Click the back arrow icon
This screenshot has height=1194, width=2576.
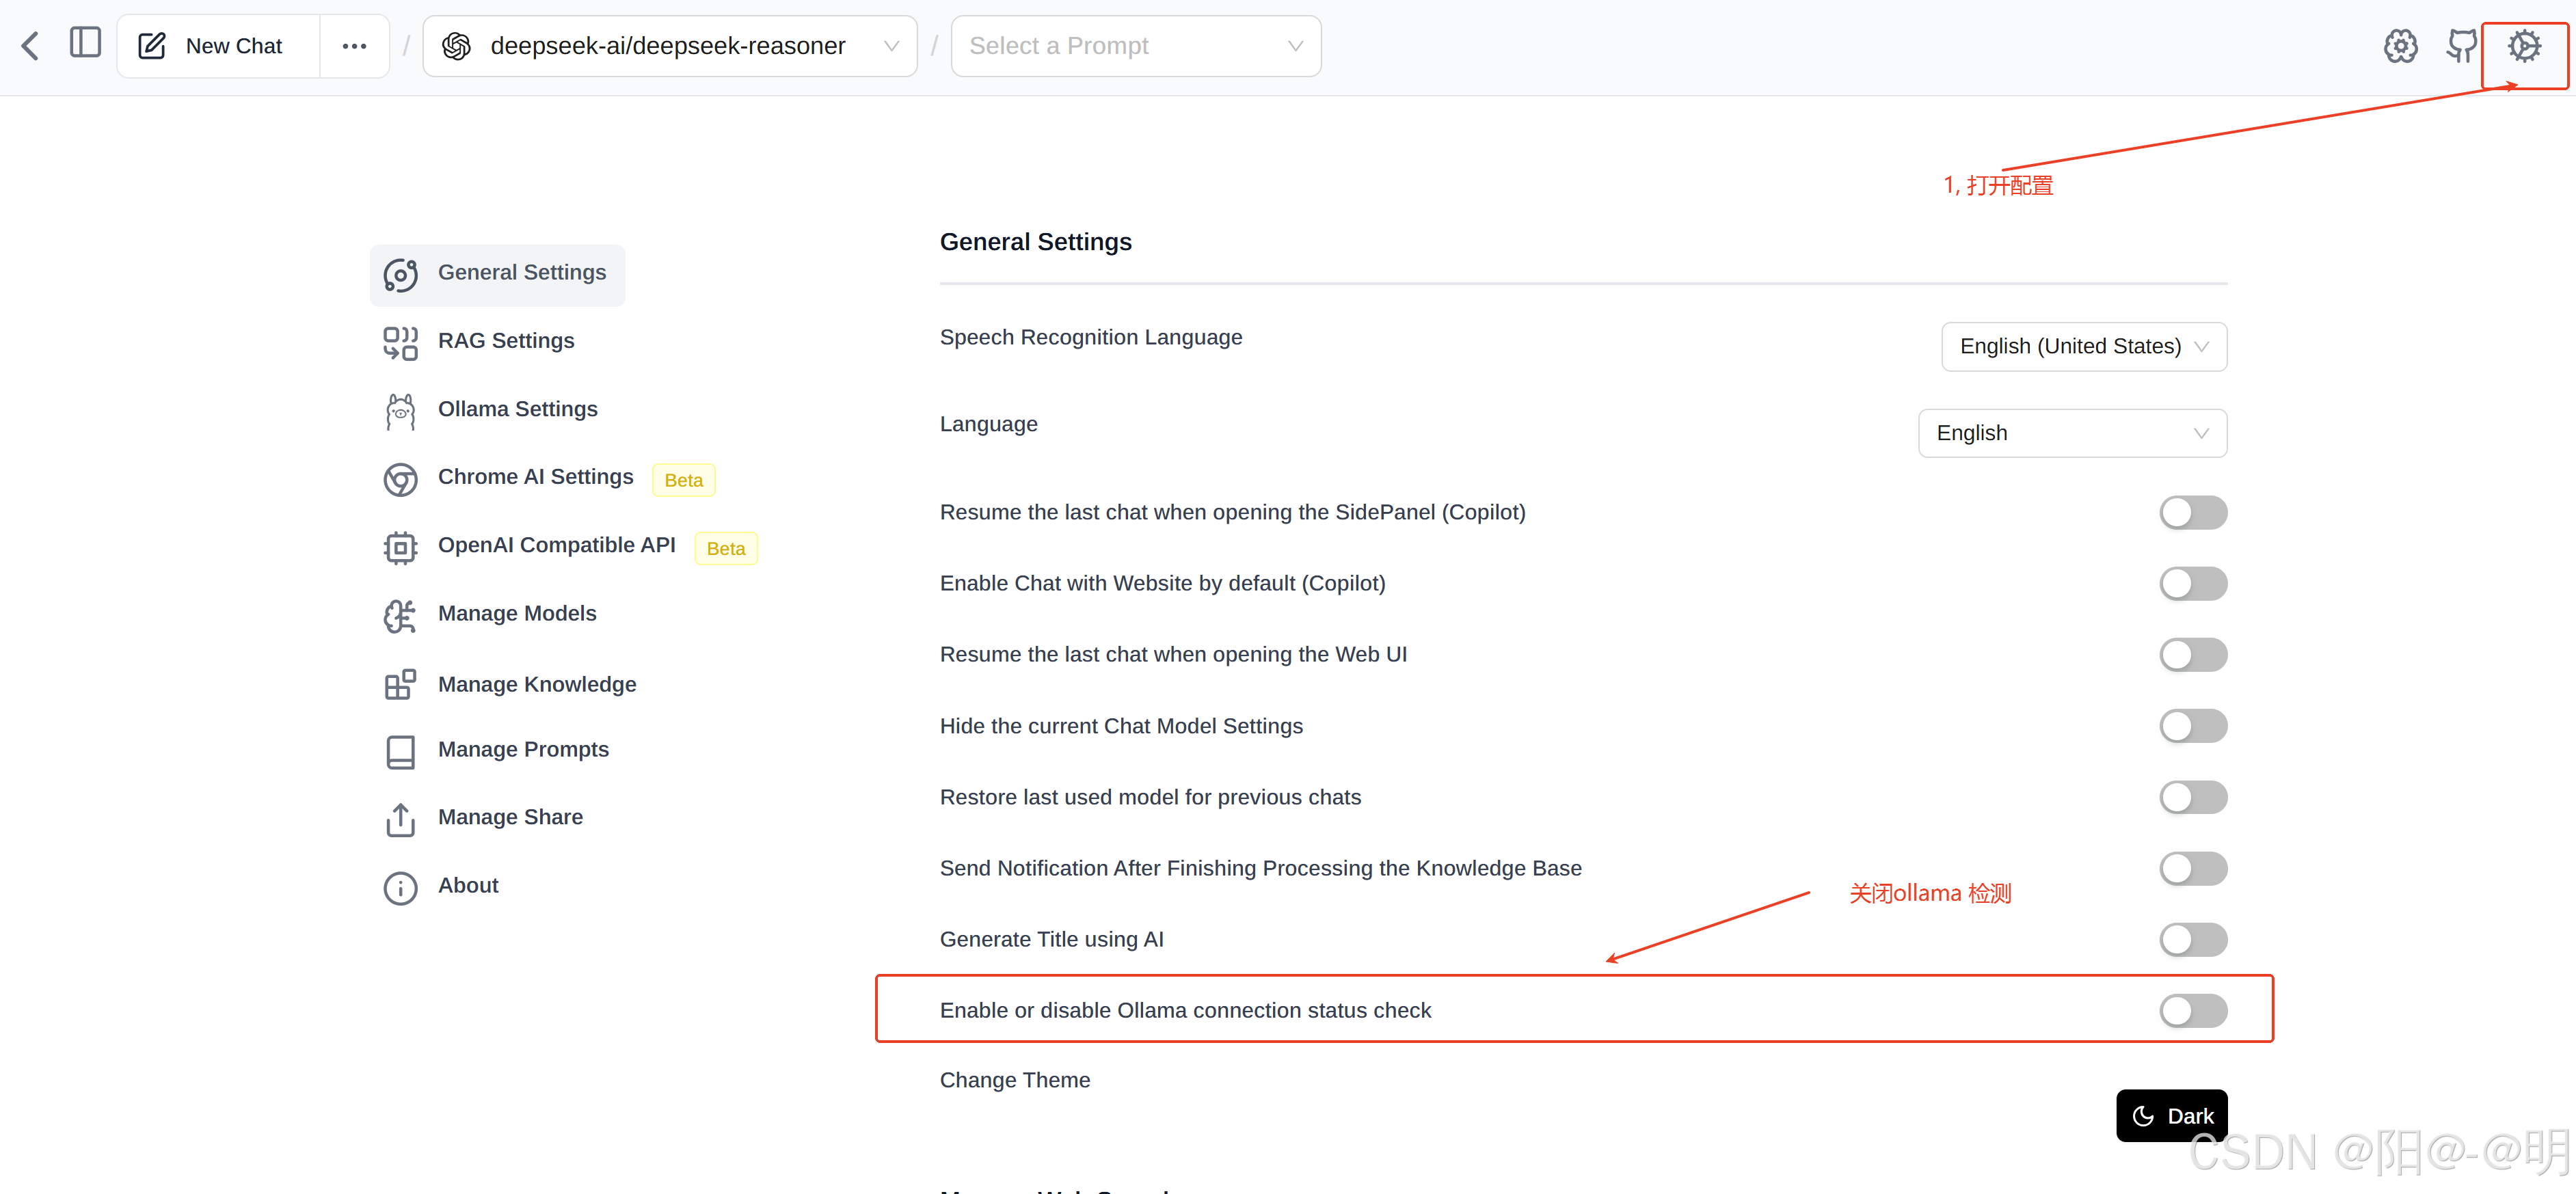coord(30,46)
